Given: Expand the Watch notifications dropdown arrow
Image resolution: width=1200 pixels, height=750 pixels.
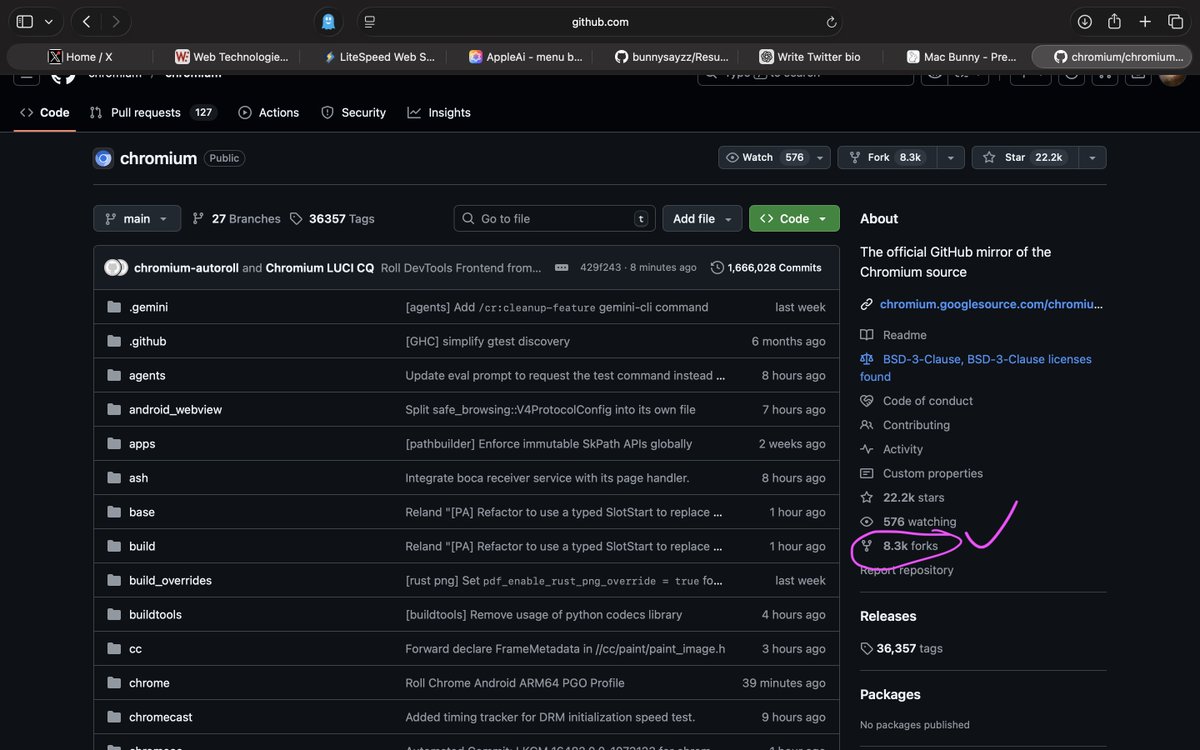Looking at the screenshot, I should 821,157.
